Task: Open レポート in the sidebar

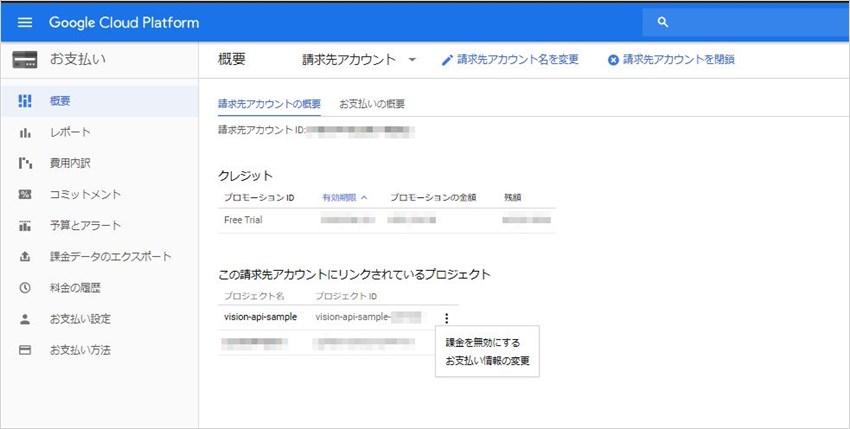Action: [x=100, y=132]
